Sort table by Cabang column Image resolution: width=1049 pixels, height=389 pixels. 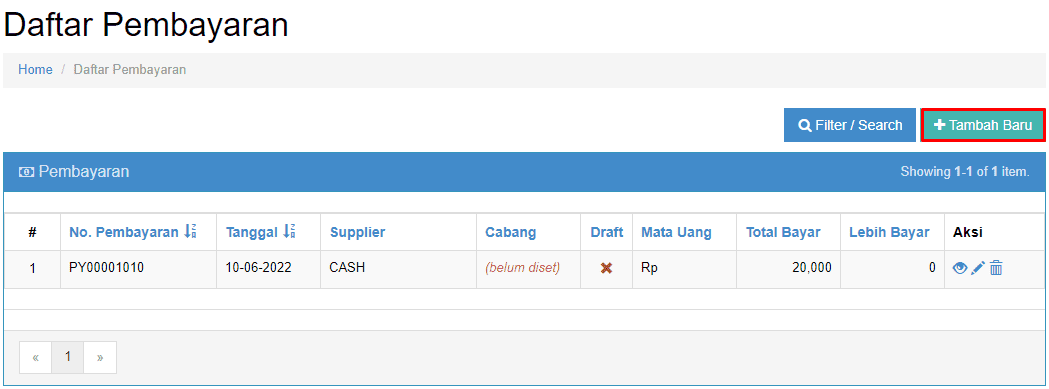pos(510,232)
